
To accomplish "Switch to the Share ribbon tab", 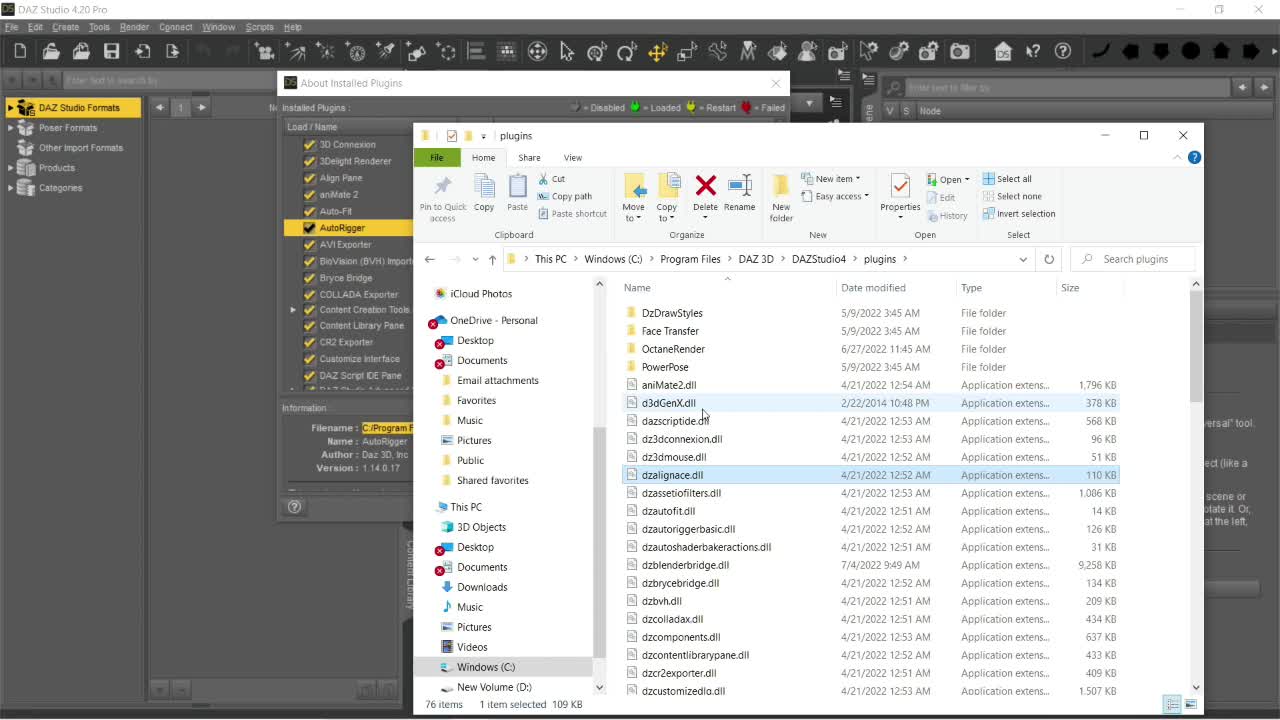I will click(529, 157).
